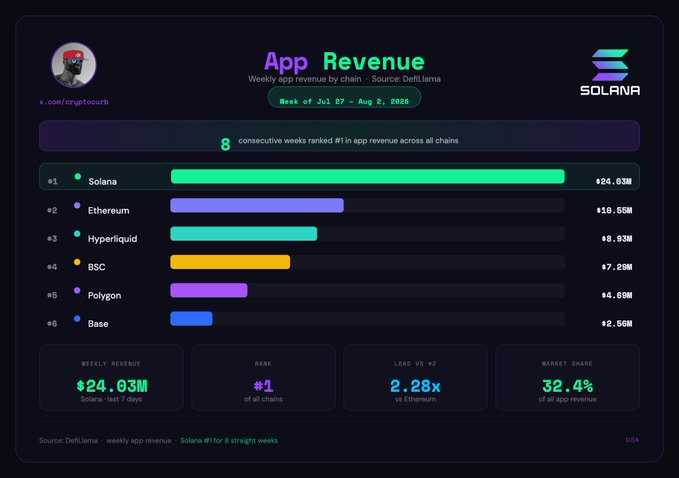Click the Solana logo icon
The image size is (679, 478).
tap(610, 65)
